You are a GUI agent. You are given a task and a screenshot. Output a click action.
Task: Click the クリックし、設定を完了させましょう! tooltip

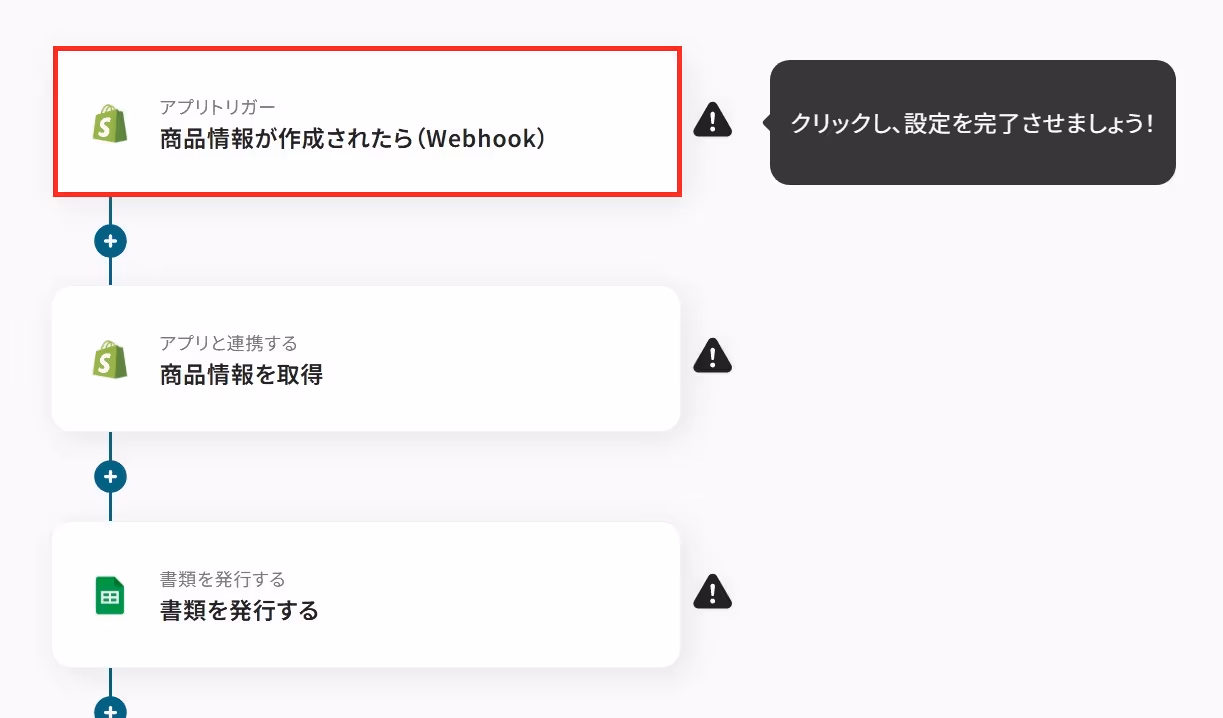coord(972,123)
